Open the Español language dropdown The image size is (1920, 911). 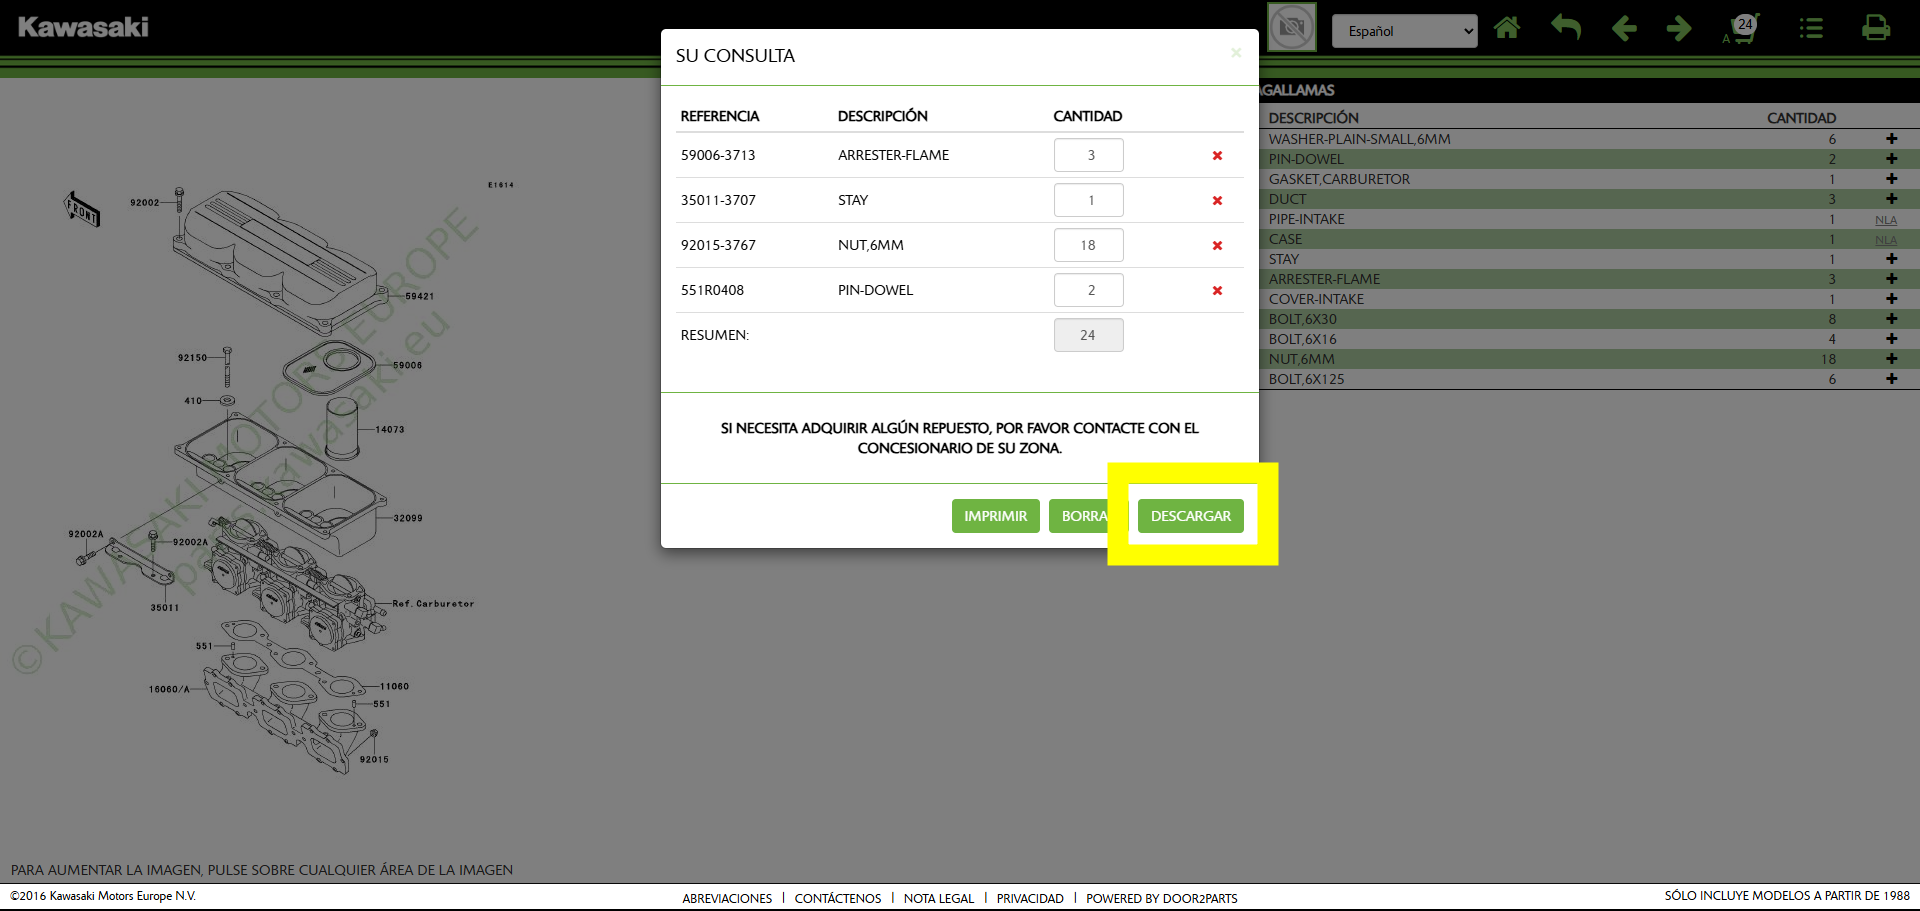click(x=1404, y=31)
